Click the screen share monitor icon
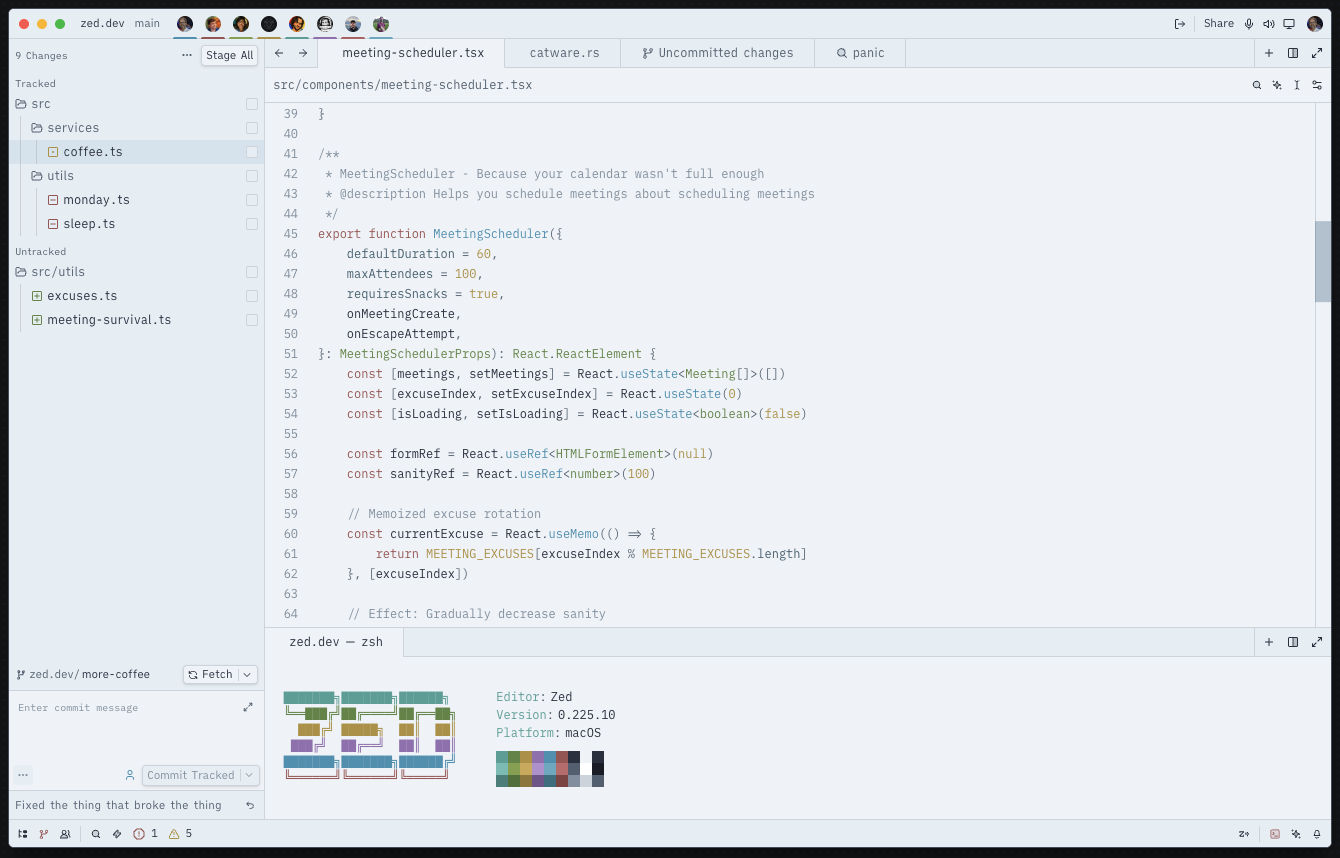Viewport: 1340px width, 858px height. click(1289, 24)
